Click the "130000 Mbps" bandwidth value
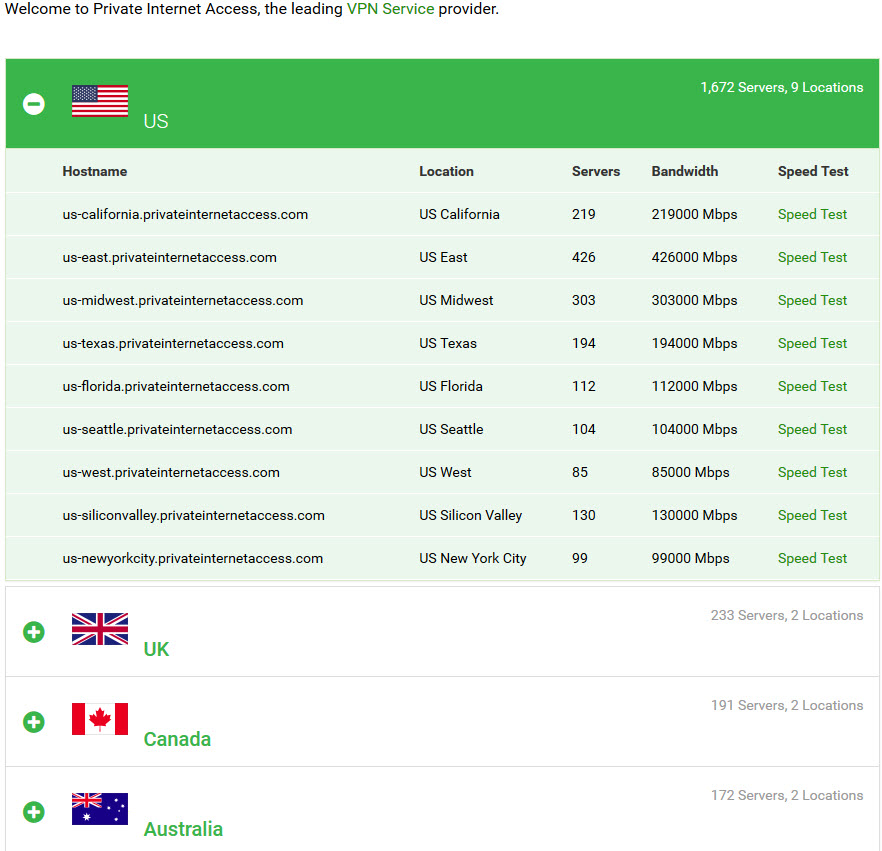Image resolution: width=882 pixels, height=851 pixels. pyautogui.click(x=694, y=515)
